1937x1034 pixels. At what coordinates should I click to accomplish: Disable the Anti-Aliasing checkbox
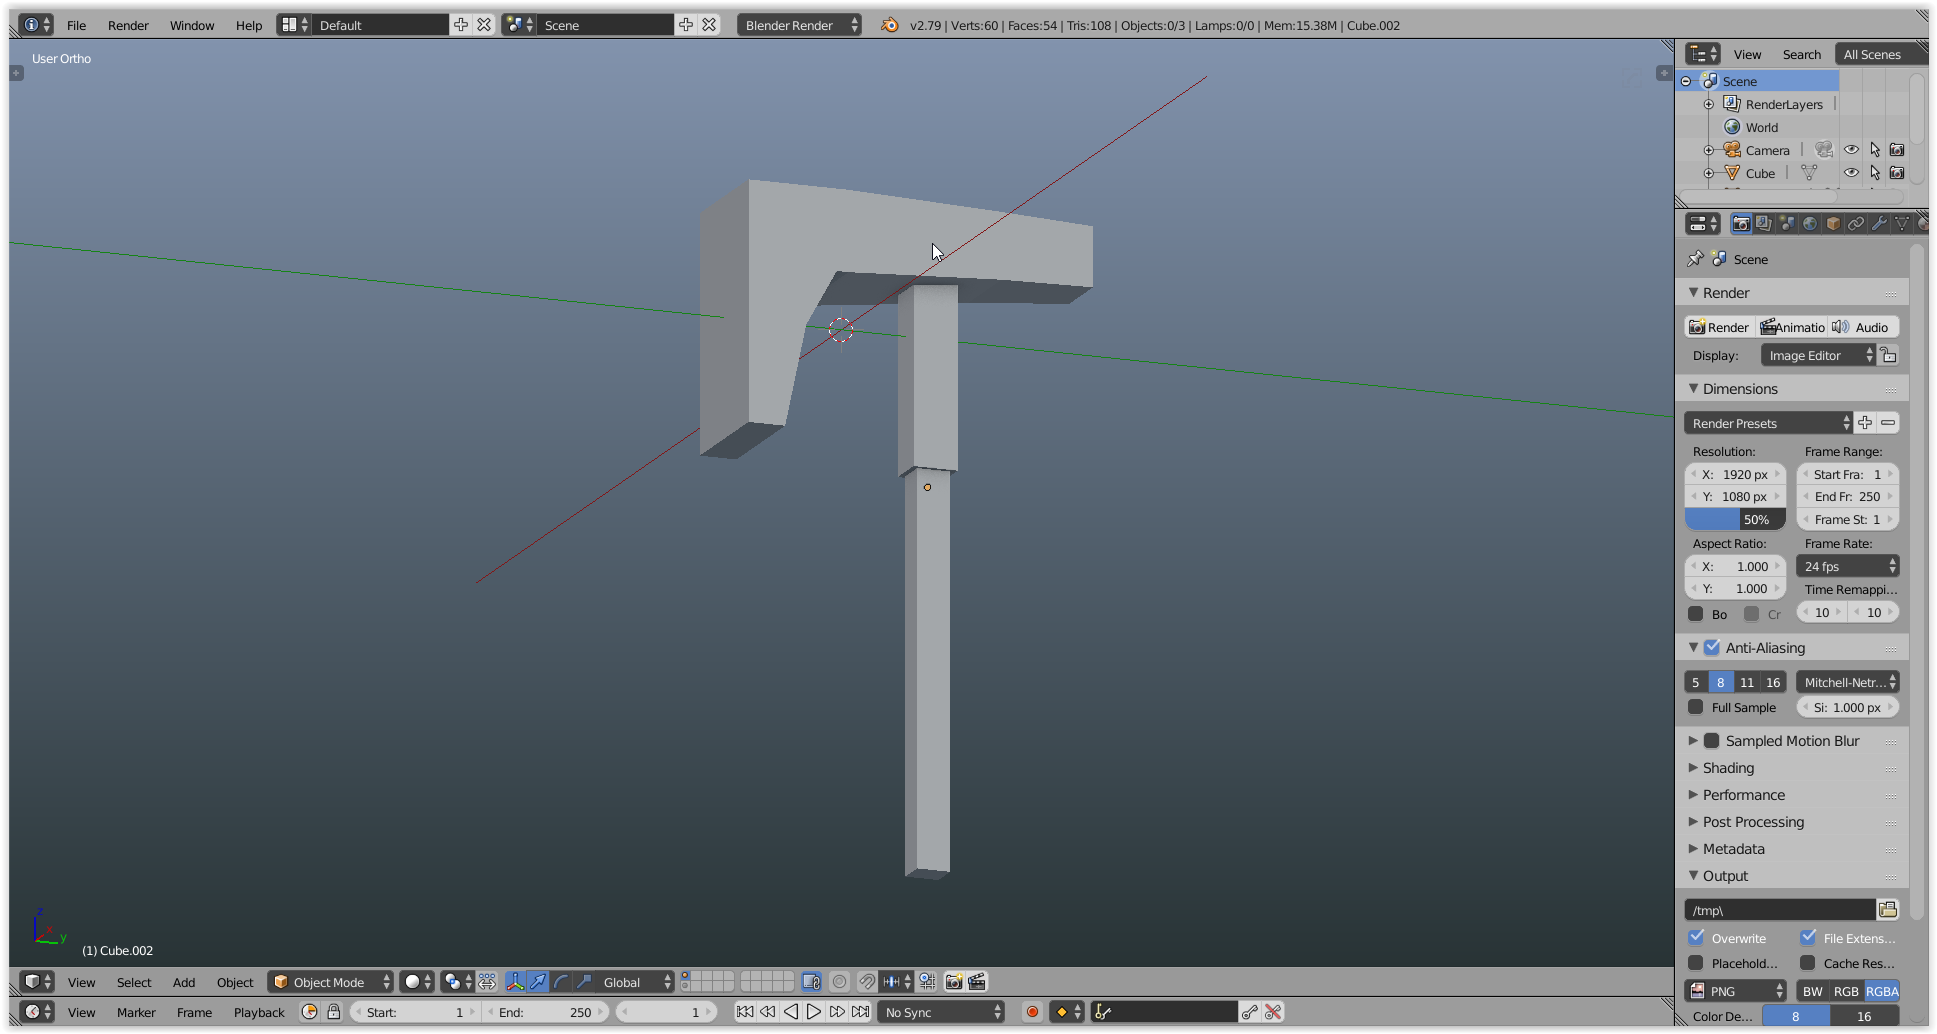click(1712, 648)
